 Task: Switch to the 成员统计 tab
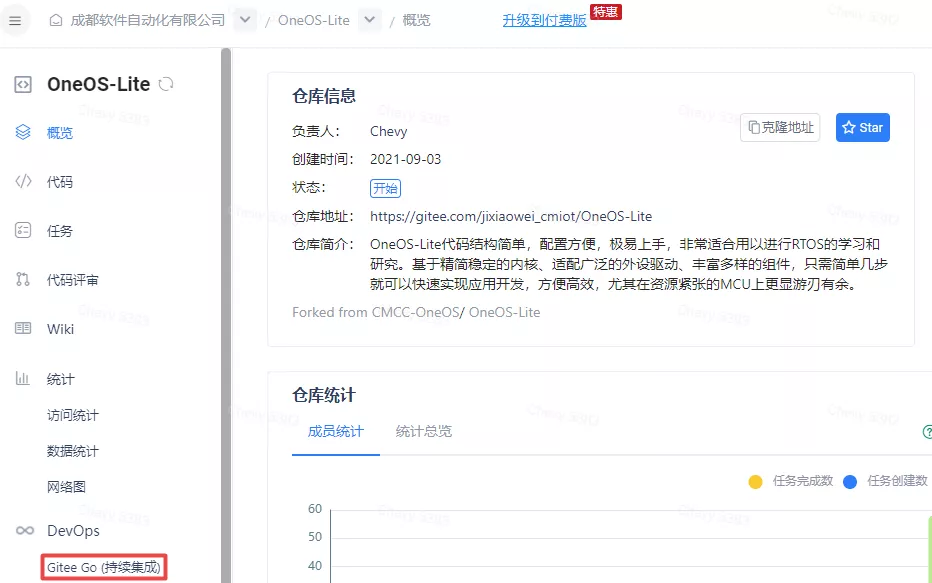(335, 431)
